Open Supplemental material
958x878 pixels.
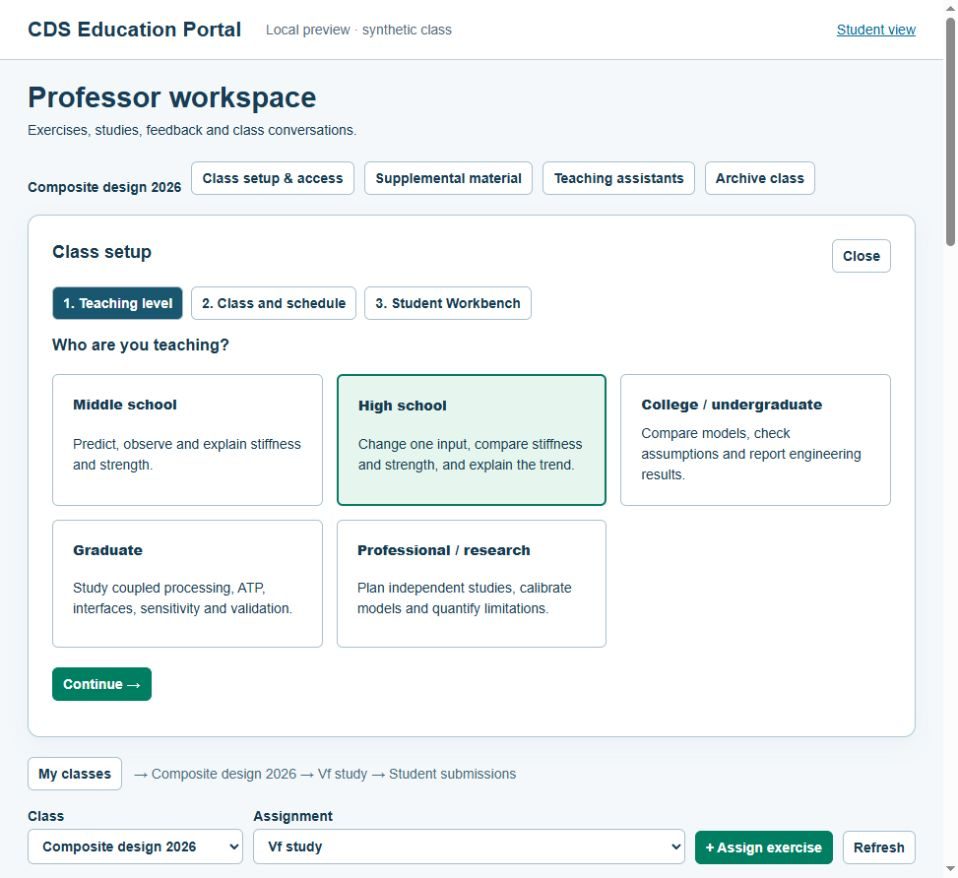coord(448,178)
